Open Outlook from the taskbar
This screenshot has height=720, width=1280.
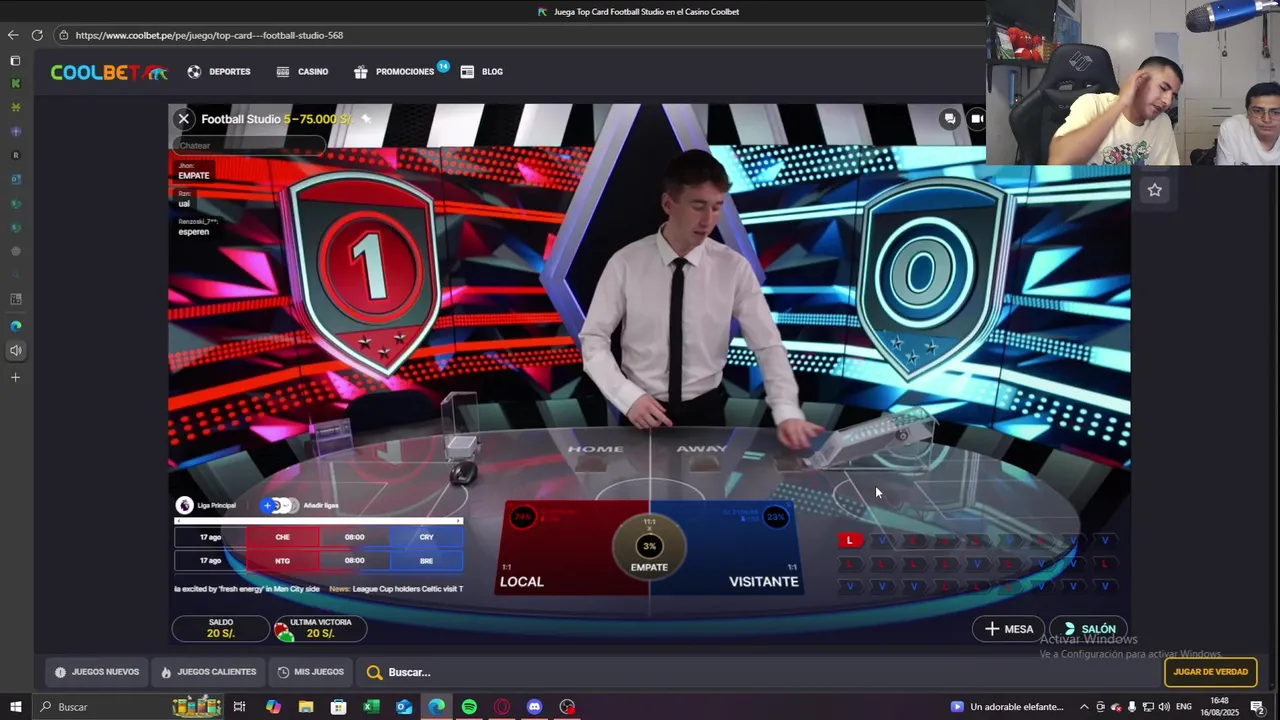404,707
